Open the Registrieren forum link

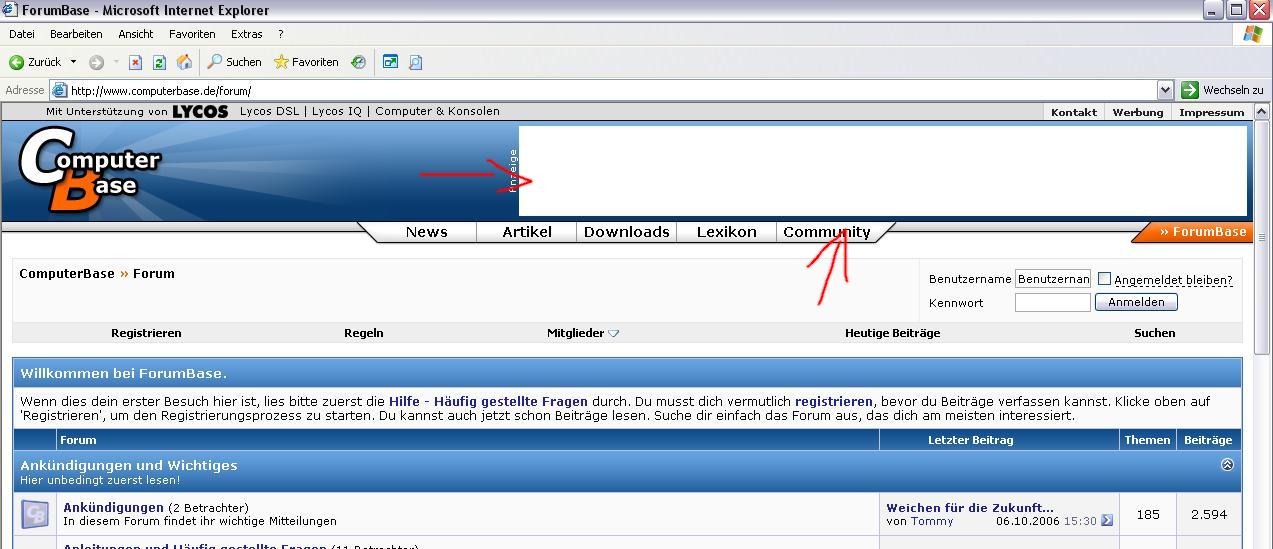tap(146, 333)
